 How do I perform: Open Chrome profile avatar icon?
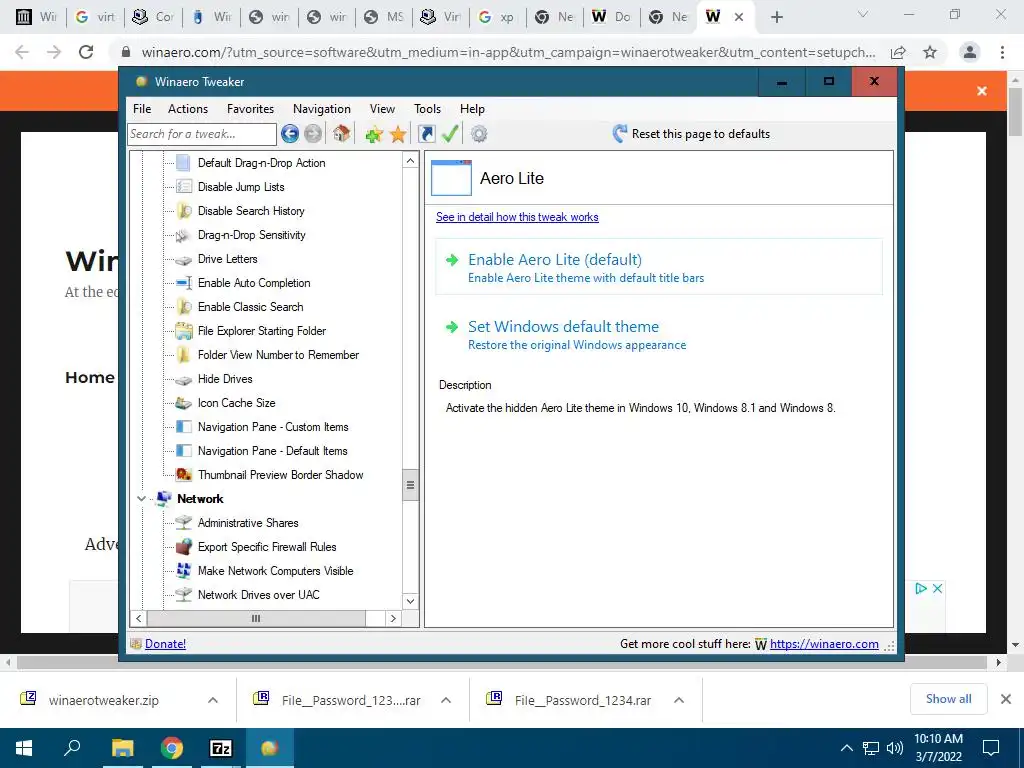tap(970, 52)
